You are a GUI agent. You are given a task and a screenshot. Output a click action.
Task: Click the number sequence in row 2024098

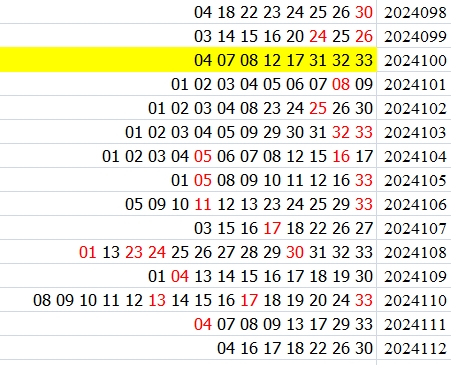[283, 12]
